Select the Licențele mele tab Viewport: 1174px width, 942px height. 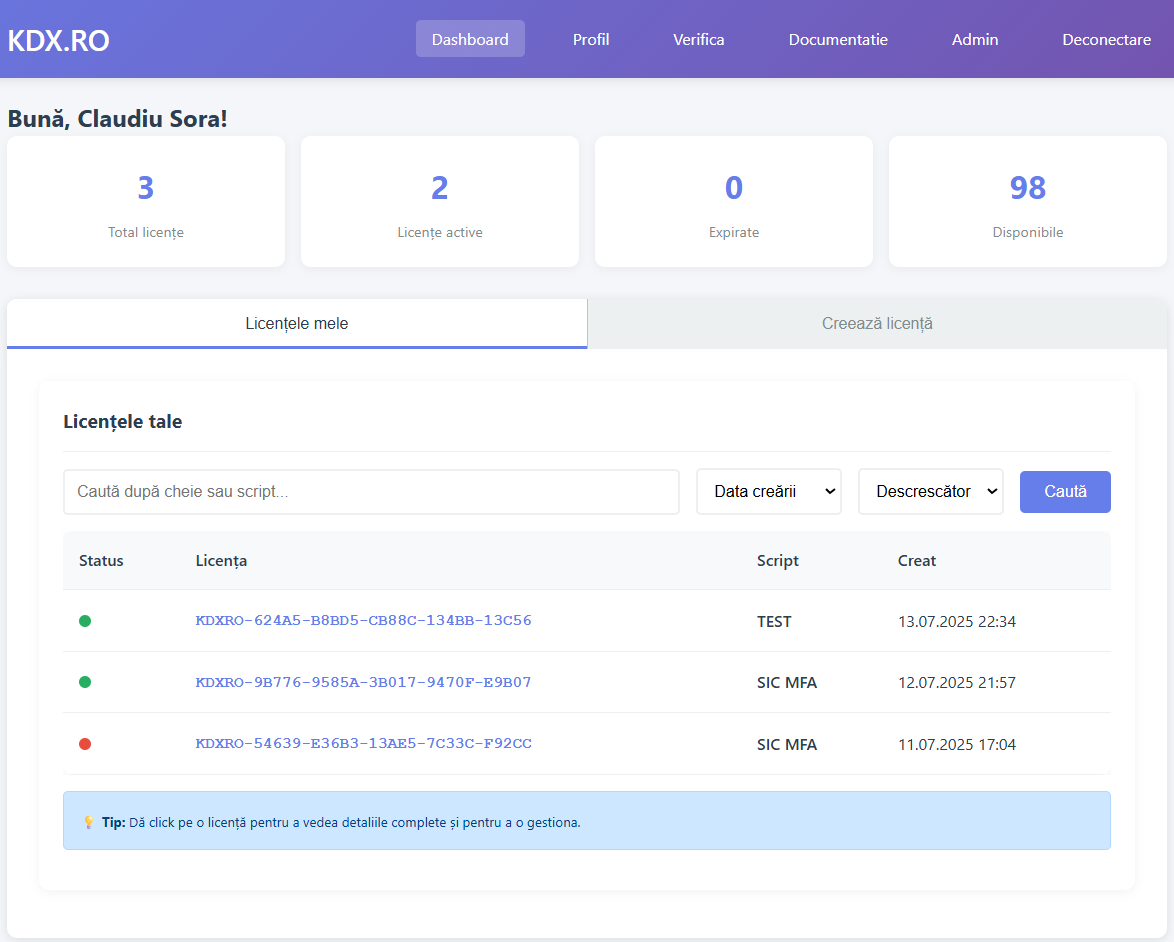[296, 323]
